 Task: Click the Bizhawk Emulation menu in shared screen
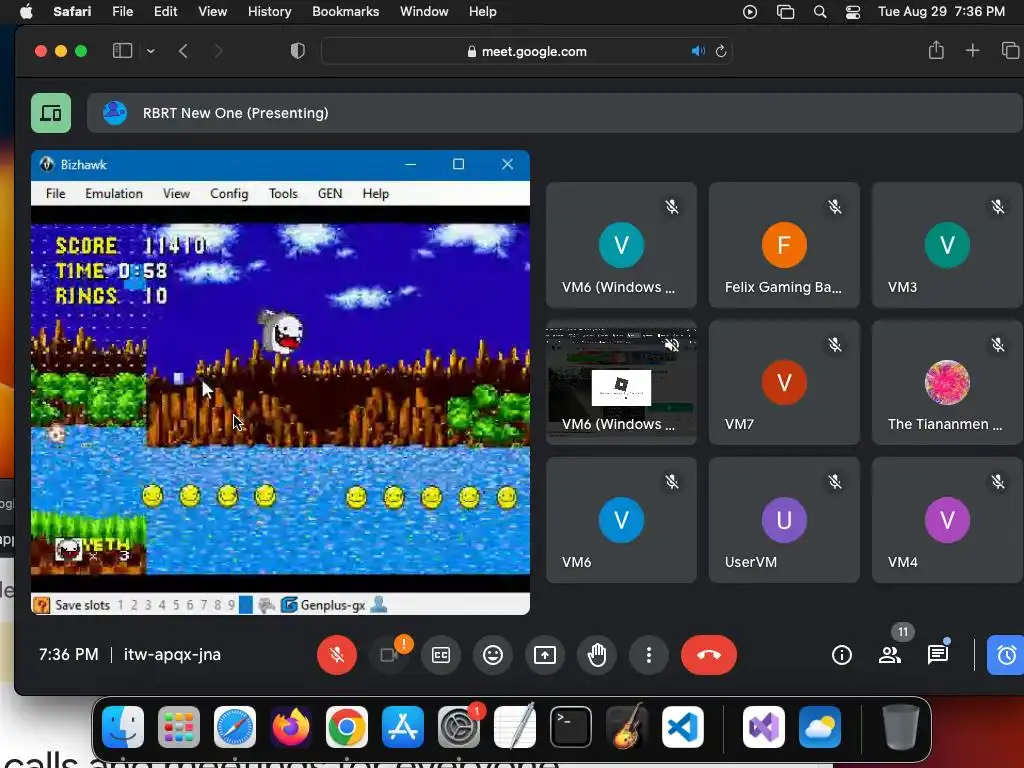pos(114,193)
